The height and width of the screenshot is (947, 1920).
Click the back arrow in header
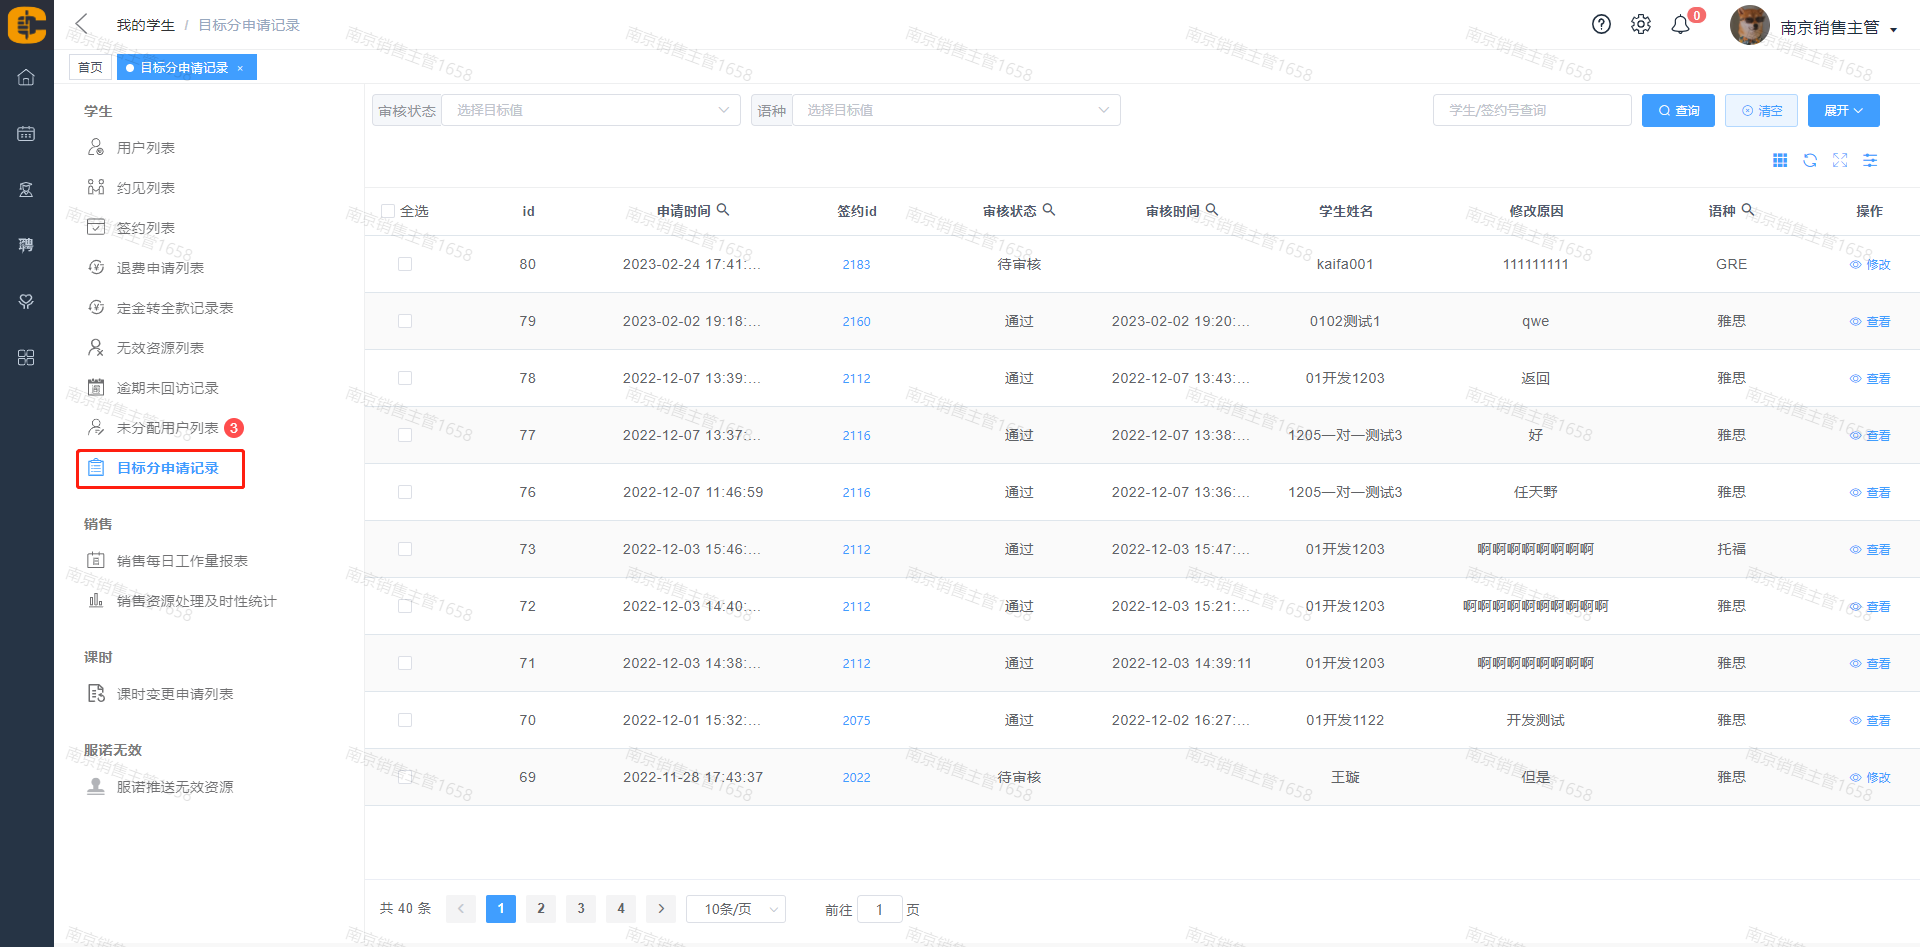point(82,24)
